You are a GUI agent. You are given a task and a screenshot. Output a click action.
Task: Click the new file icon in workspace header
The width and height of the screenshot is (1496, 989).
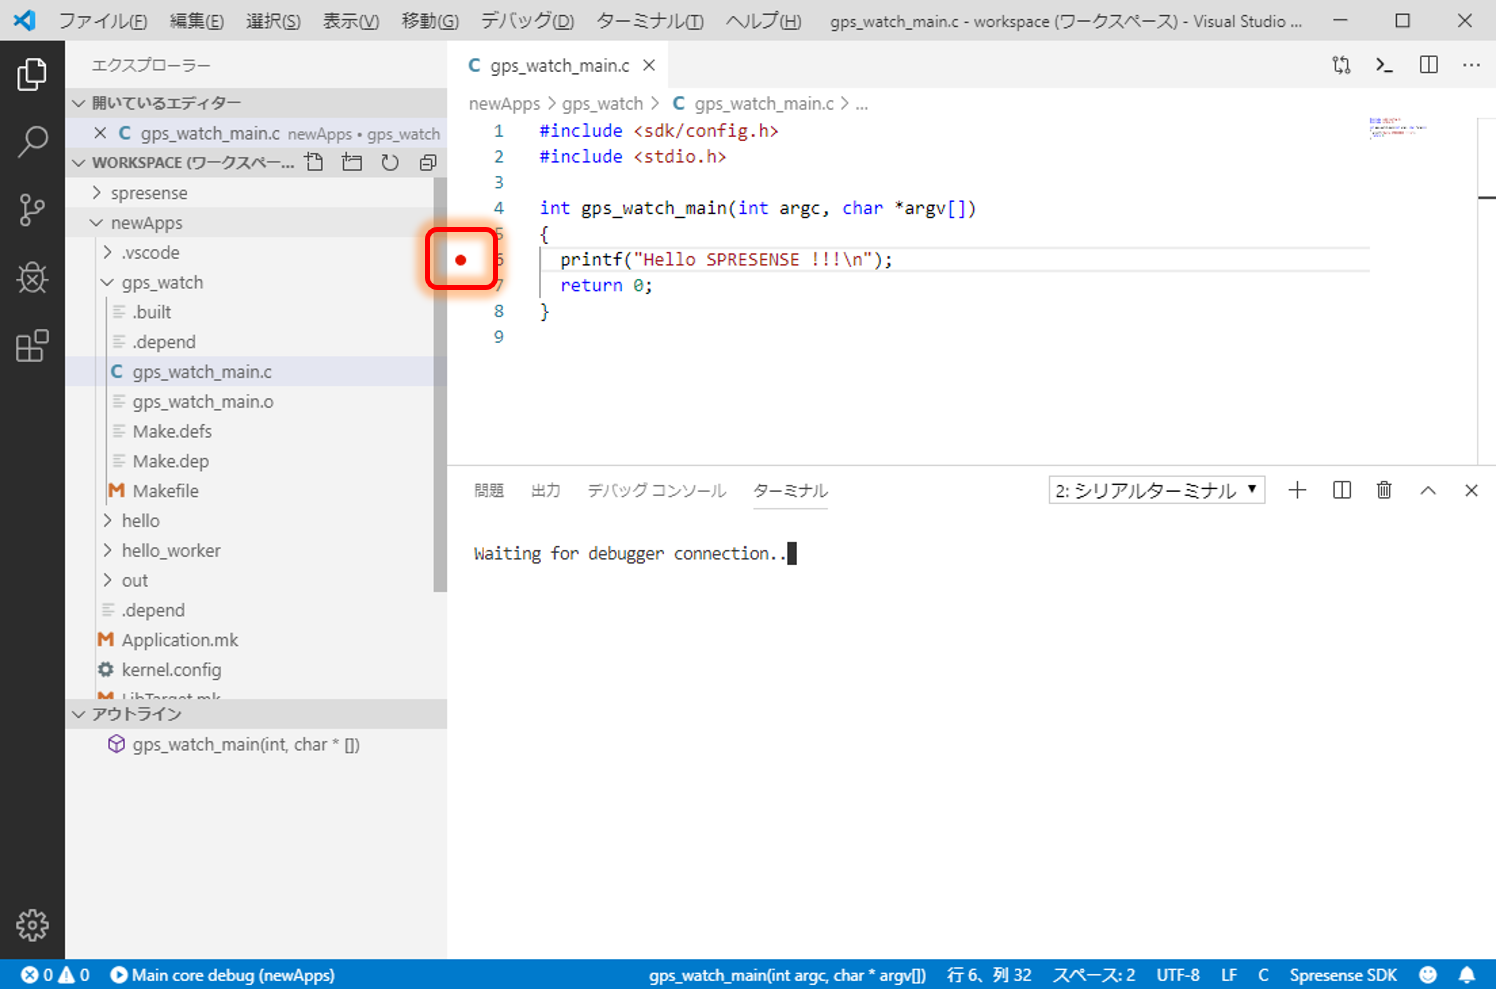coord(314,162)
